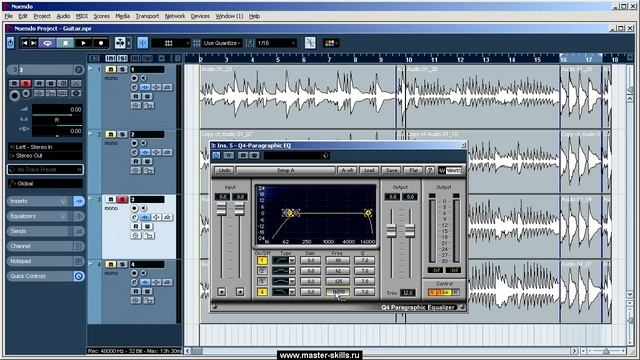The height and width of the screenshot is (360, 640).
Task: Click the Snap to Zero Crossing icon
Action: (310, 43)
